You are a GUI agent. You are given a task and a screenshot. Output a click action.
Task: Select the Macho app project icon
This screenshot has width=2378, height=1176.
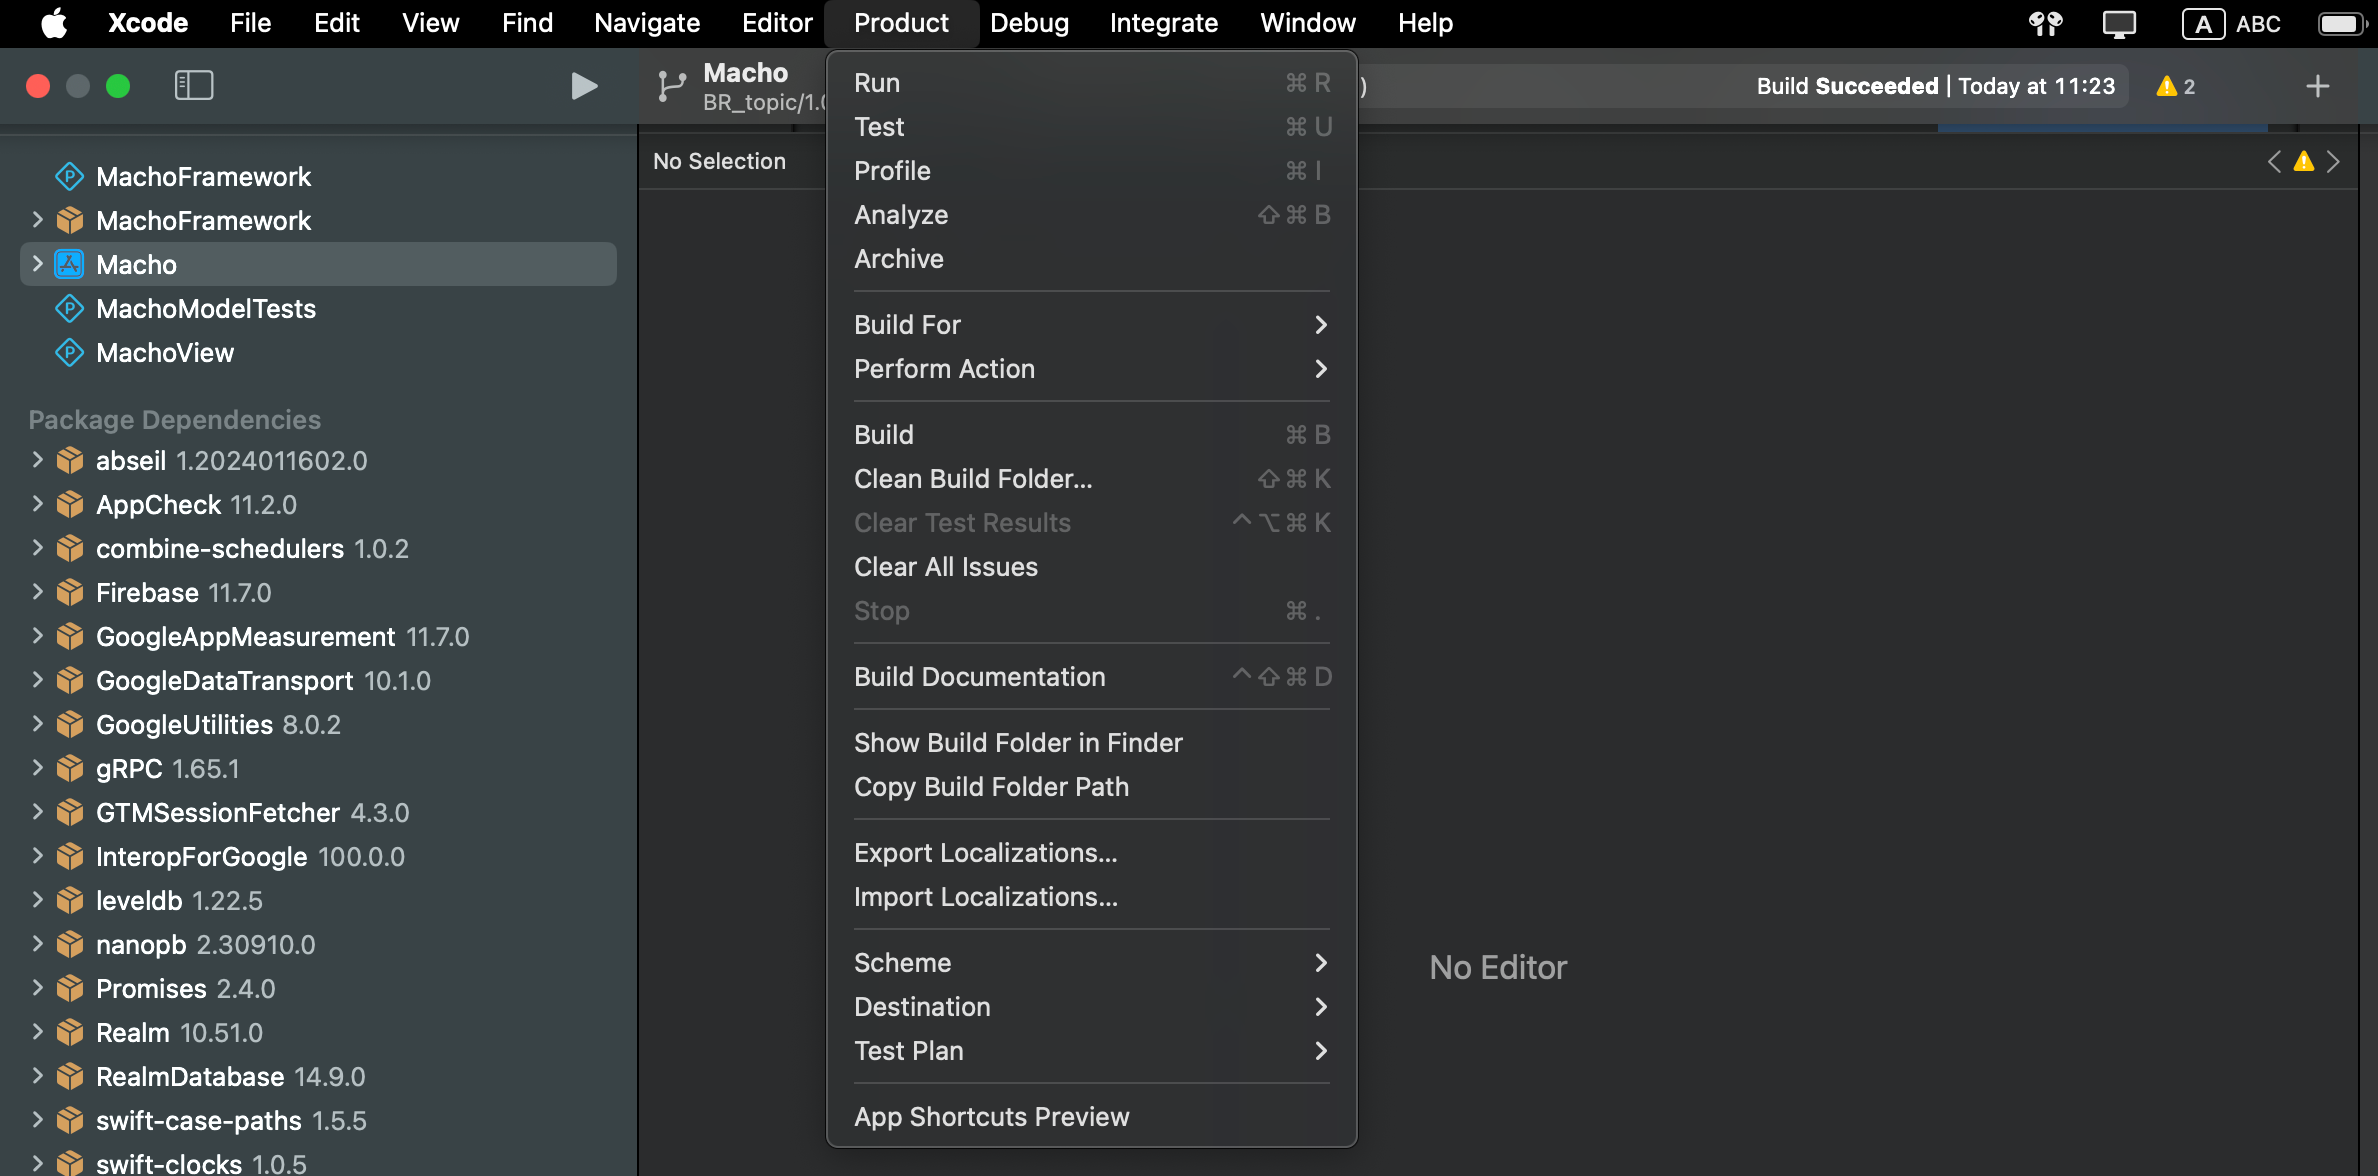click(x=69, y=264)
